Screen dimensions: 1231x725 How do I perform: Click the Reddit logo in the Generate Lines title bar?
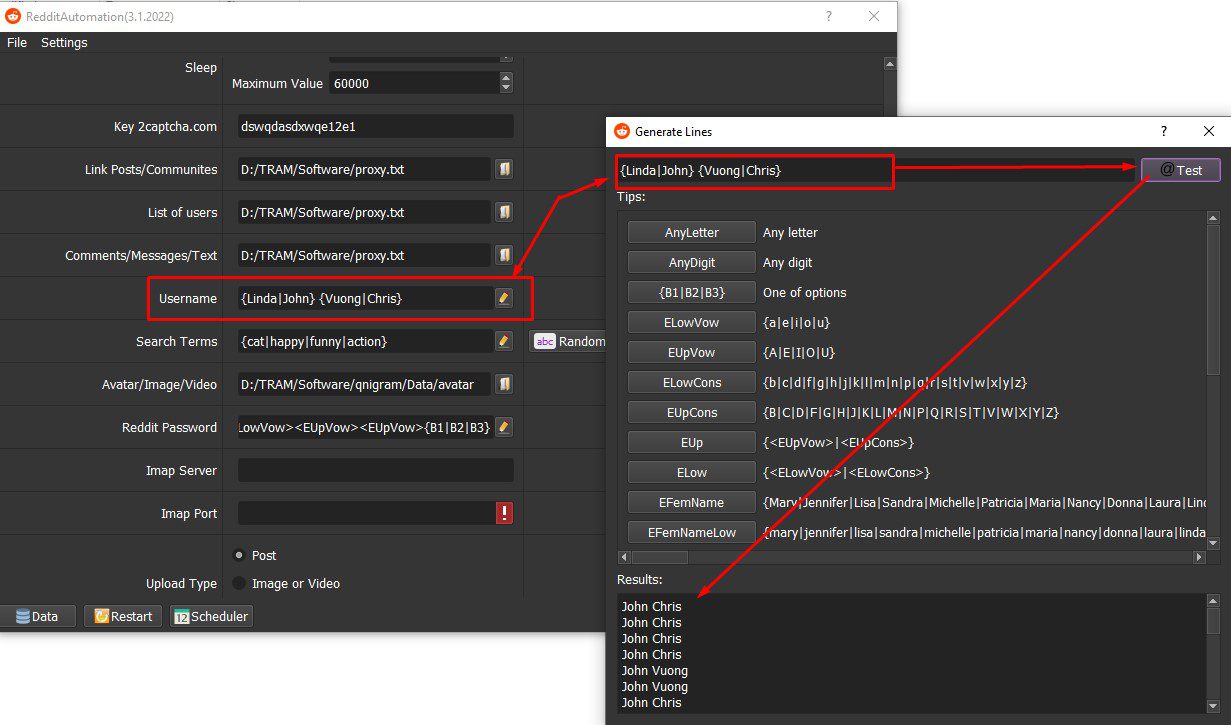click(x=621, y=131)
